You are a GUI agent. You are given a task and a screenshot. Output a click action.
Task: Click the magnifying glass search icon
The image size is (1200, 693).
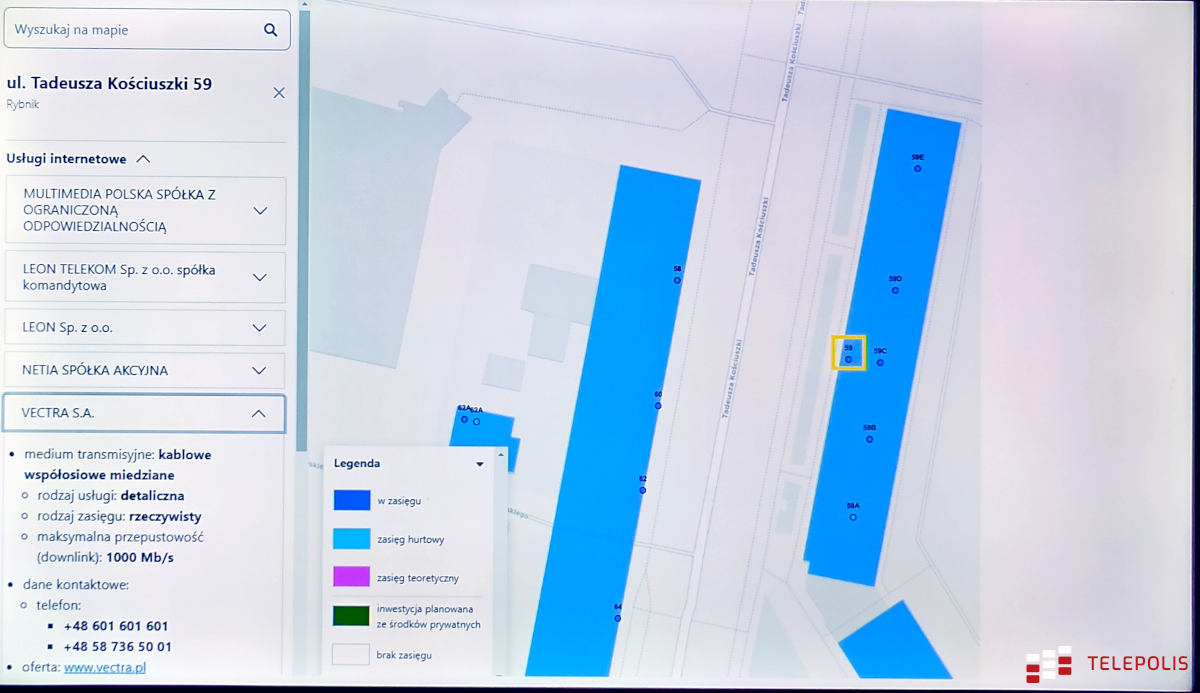coord(270,30)
